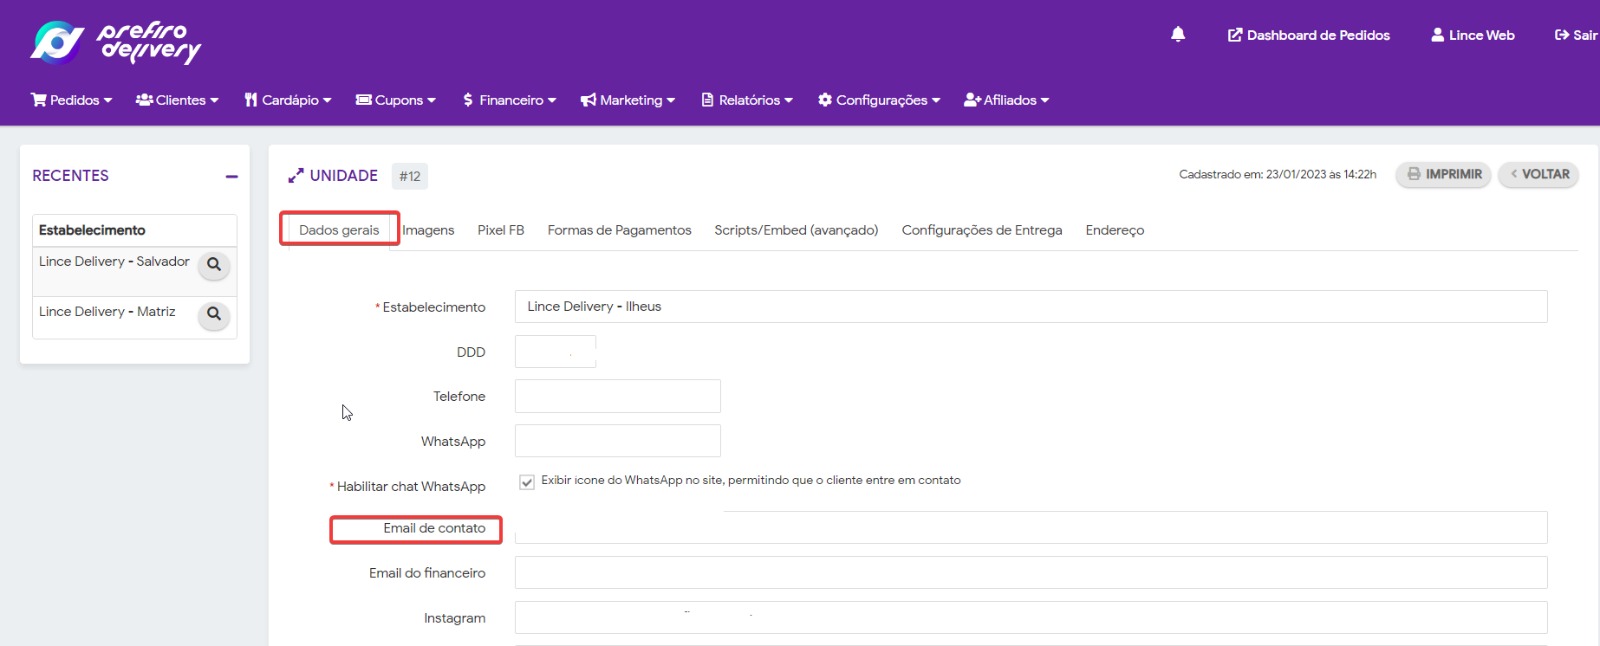This screenshot has width=1600, height=646.
Task: Open Dashboard de Pedidos external link
Action: click(x=1308, y=35)
